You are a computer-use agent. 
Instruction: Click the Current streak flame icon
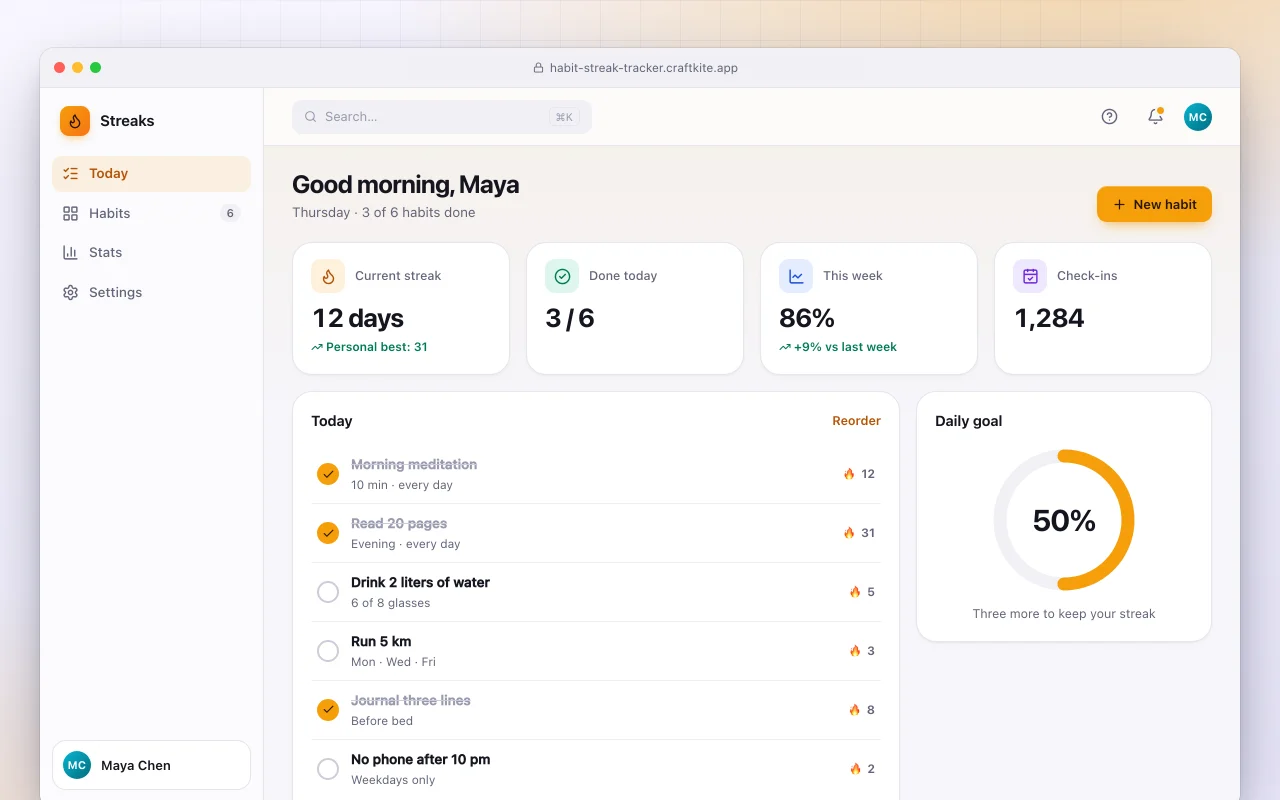328,276
